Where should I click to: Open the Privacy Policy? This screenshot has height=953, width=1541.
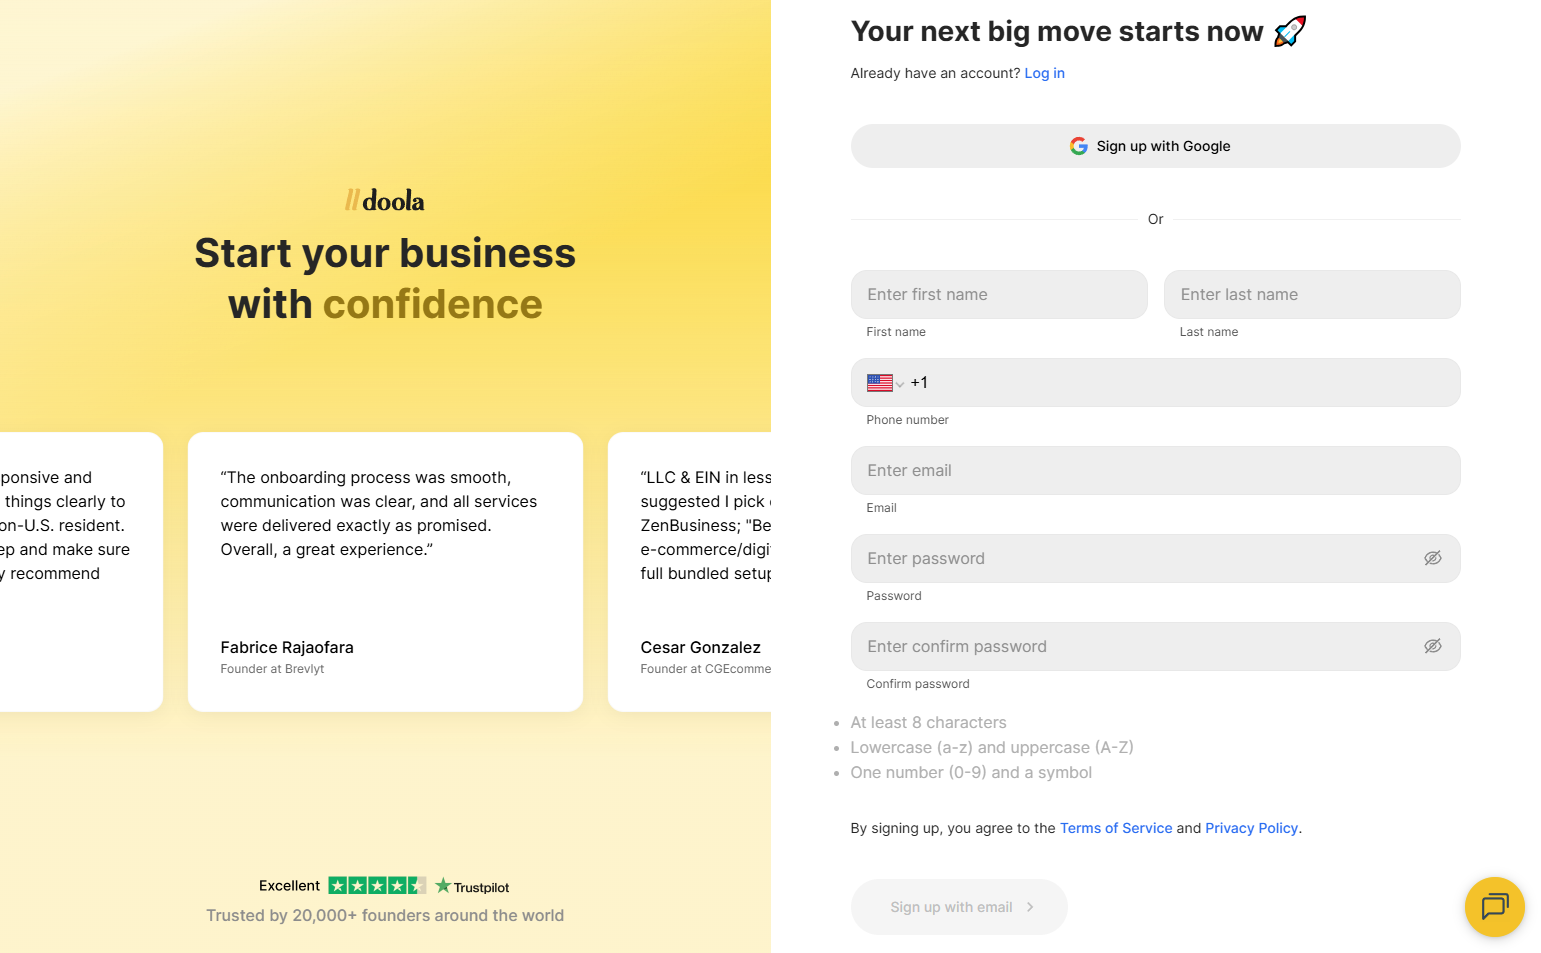click(1250, 828)
